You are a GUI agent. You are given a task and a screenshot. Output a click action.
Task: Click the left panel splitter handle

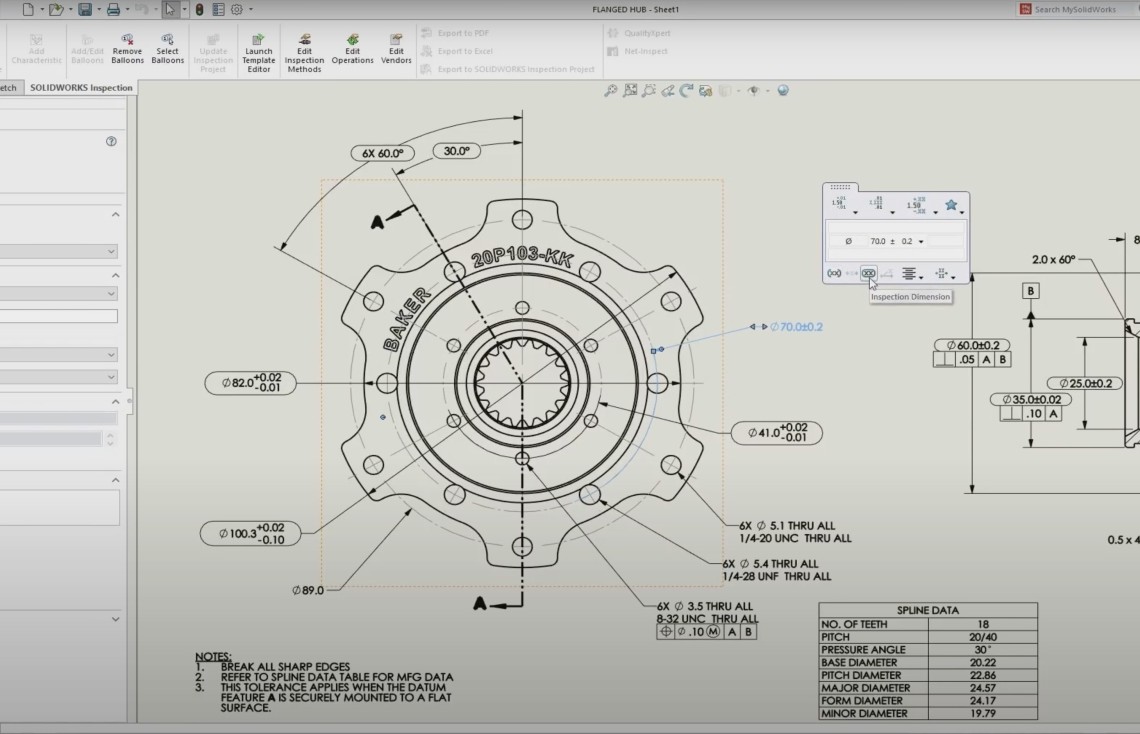coord(129,400)
